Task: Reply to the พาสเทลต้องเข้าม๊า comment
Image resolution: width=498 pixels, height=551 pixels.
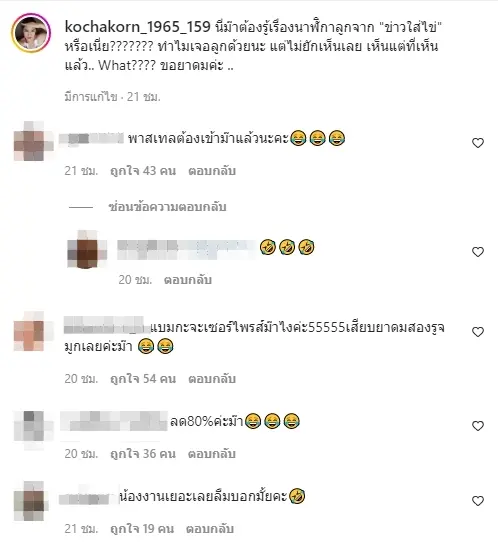Action: (212, 171)
